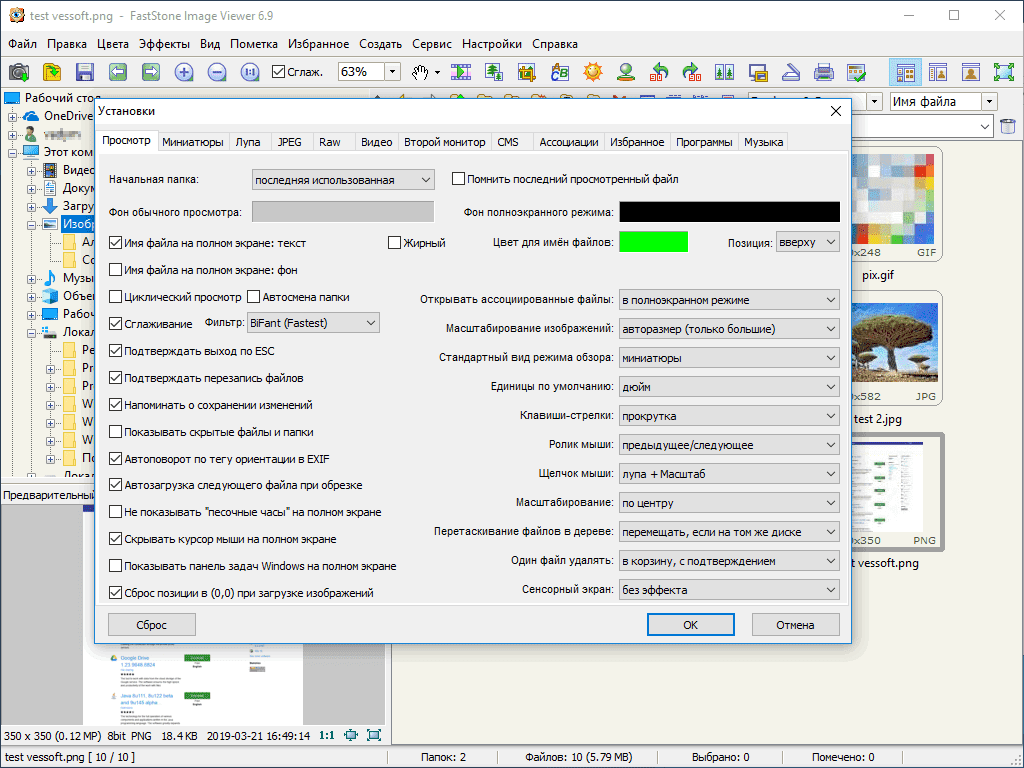Uncheck 'Подтверждать выход по ESC'
This screenshot has height=768, width=1024.
tap(115, 351)
